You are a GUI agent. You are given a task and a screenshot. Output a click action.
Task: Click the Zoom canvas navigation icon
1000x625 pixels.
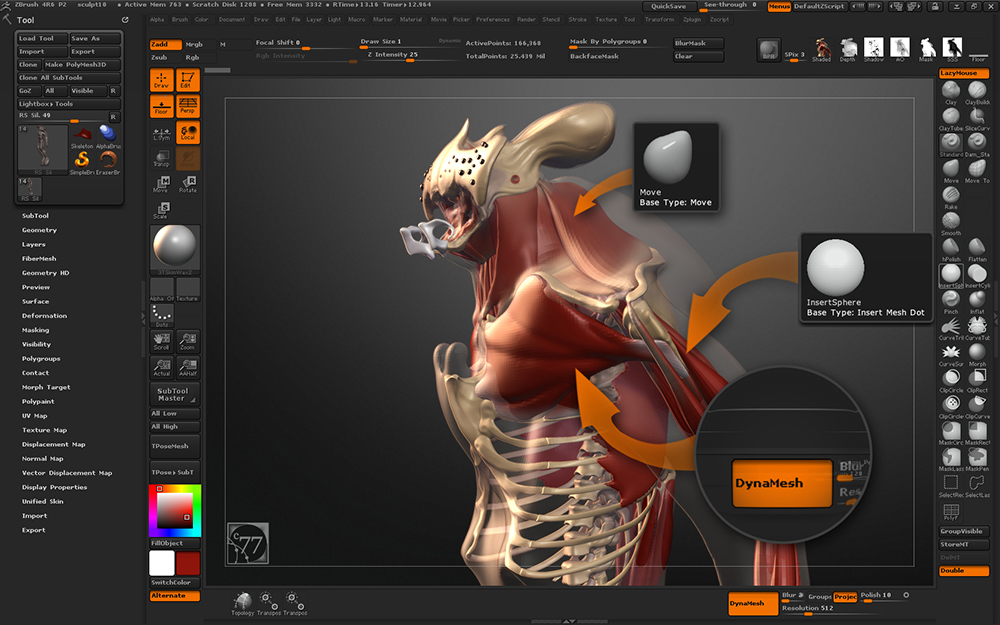coord(188,341)
